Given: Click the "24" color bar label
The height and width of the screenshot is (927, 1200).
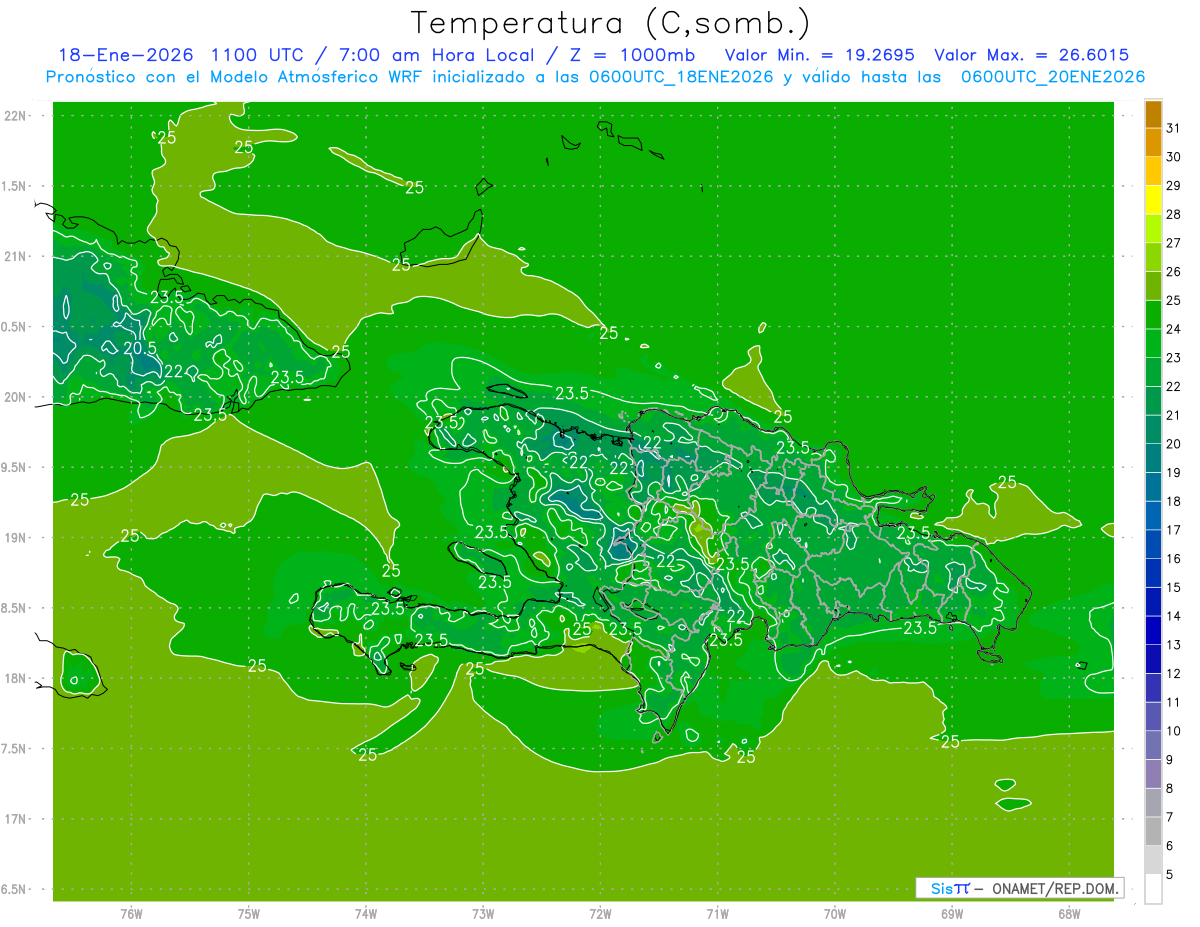Looking at the screenshot, I should (x=1174, y=329).
